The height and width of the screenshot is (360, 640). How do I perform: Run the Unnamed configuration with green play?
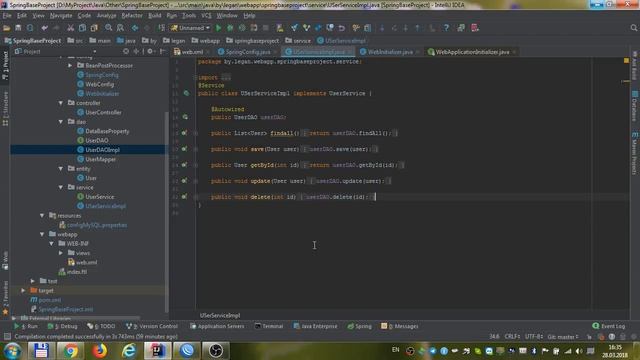[218, 28]
